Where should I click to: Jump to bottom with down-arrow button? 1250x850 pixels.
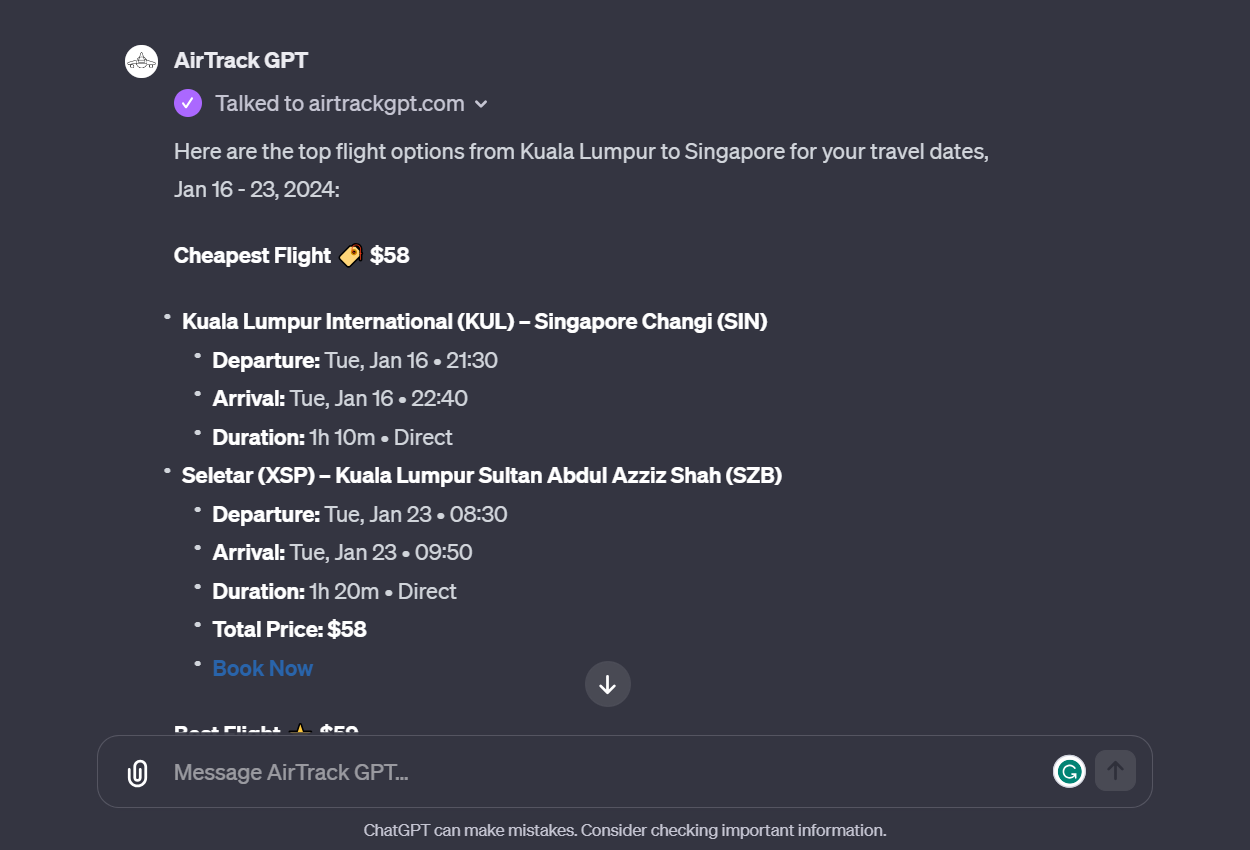click(x=607, y=684)
